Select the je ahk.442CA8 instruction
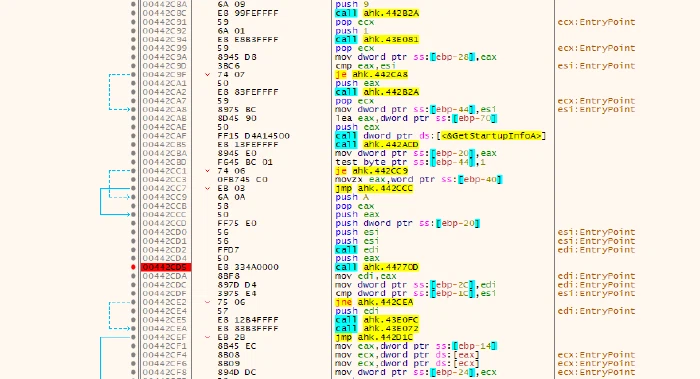700x379 pixels. (x=371, y=75)
